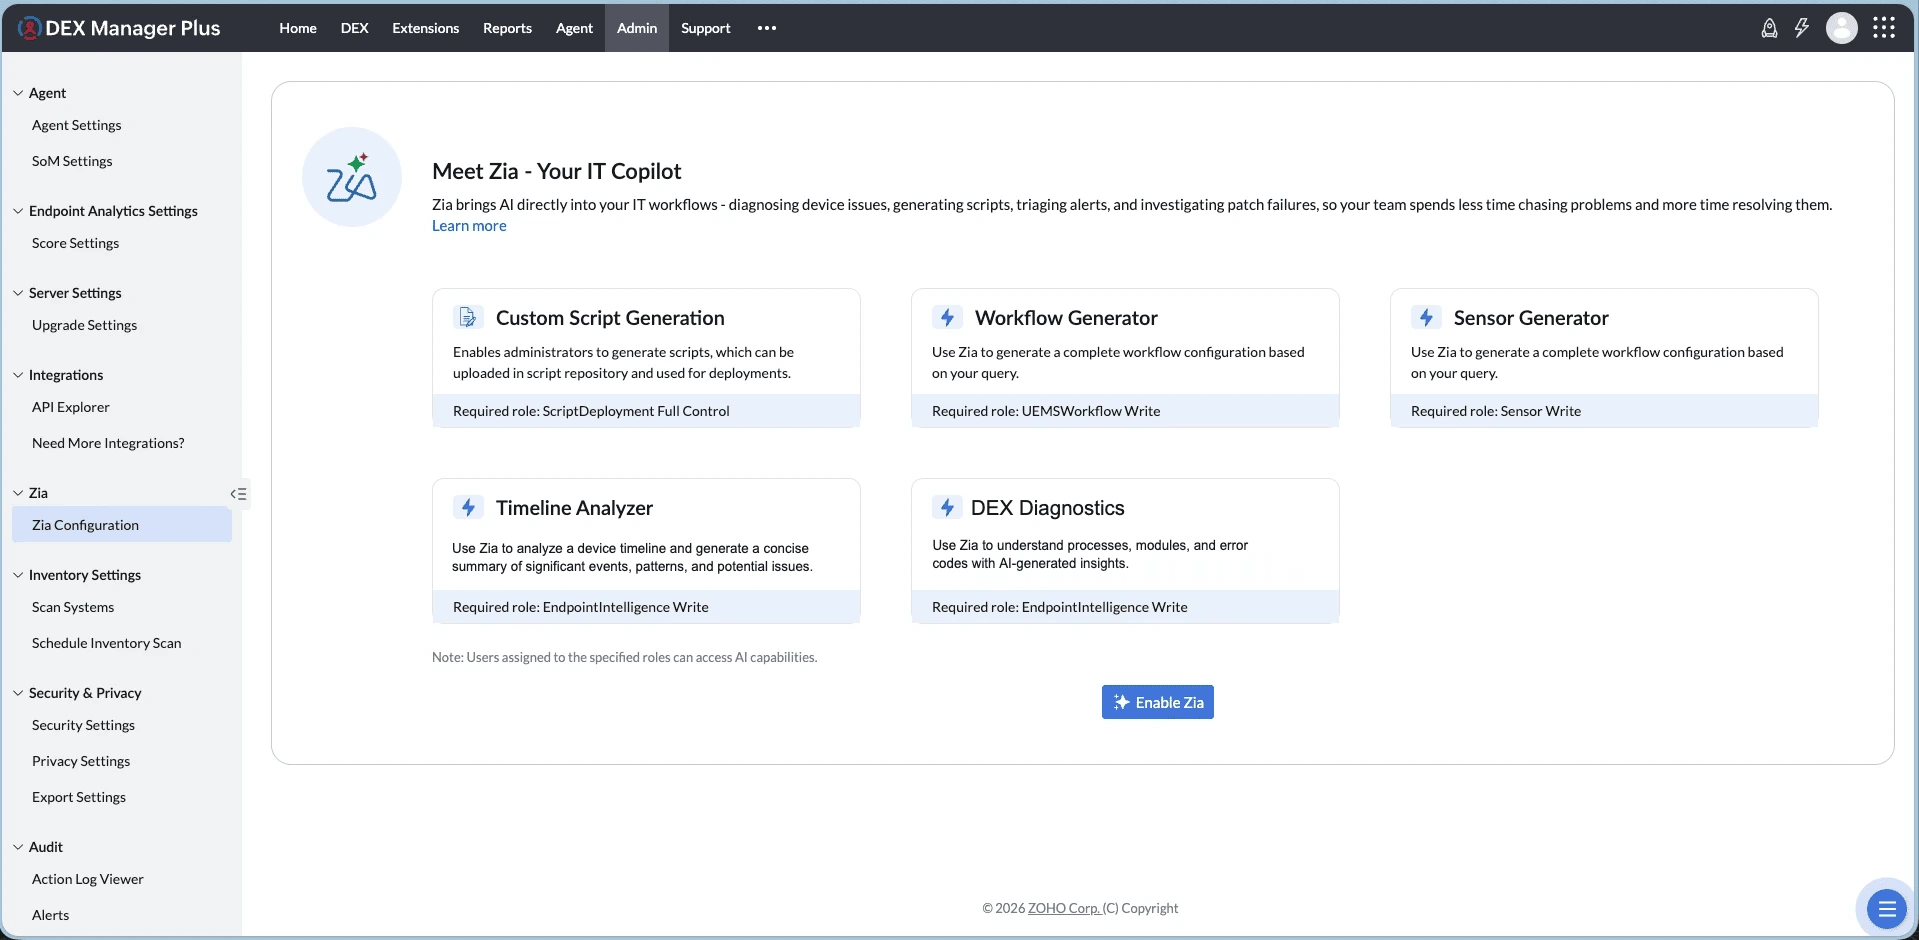This screenshot has height=940, width=1919.
Task: Click the DEX Manager Plus logo icon
Action: coord(30,28)
